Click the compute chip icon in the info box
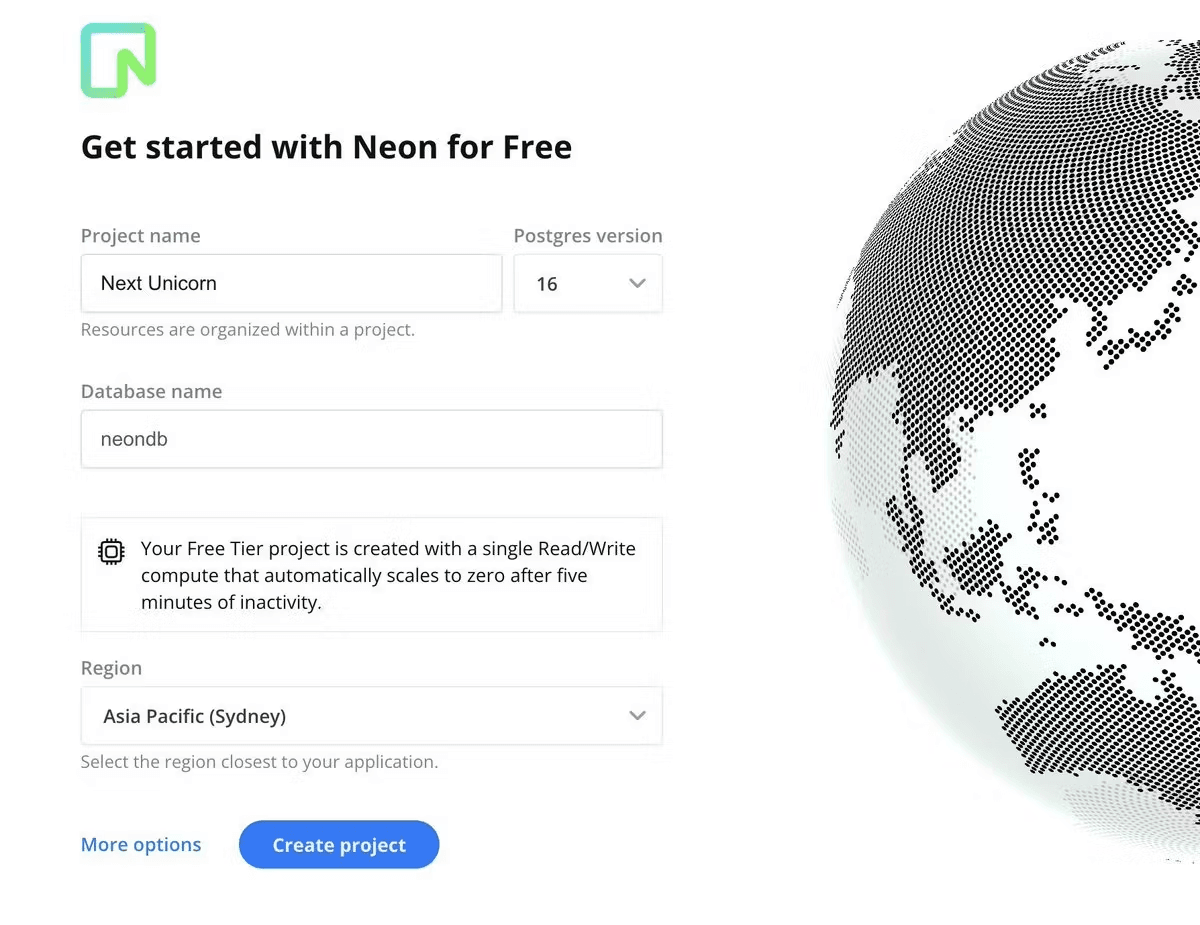1200x925 pixels. [x=110, y=551]
